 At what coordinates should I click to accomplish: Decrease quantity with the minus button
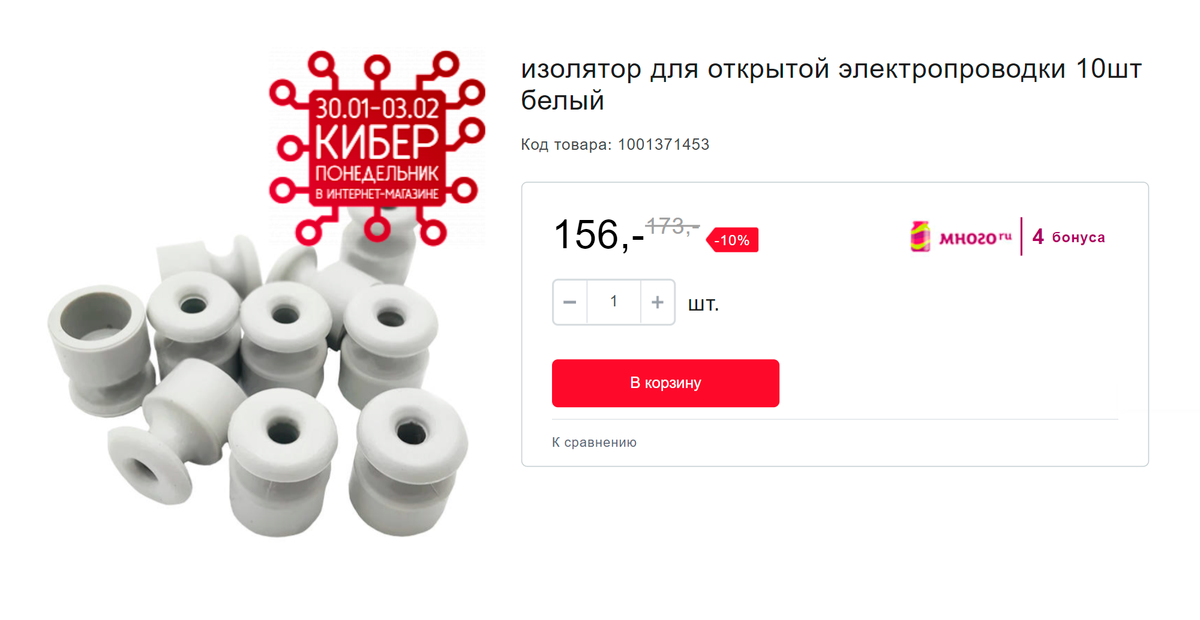[x=570, y=302]
